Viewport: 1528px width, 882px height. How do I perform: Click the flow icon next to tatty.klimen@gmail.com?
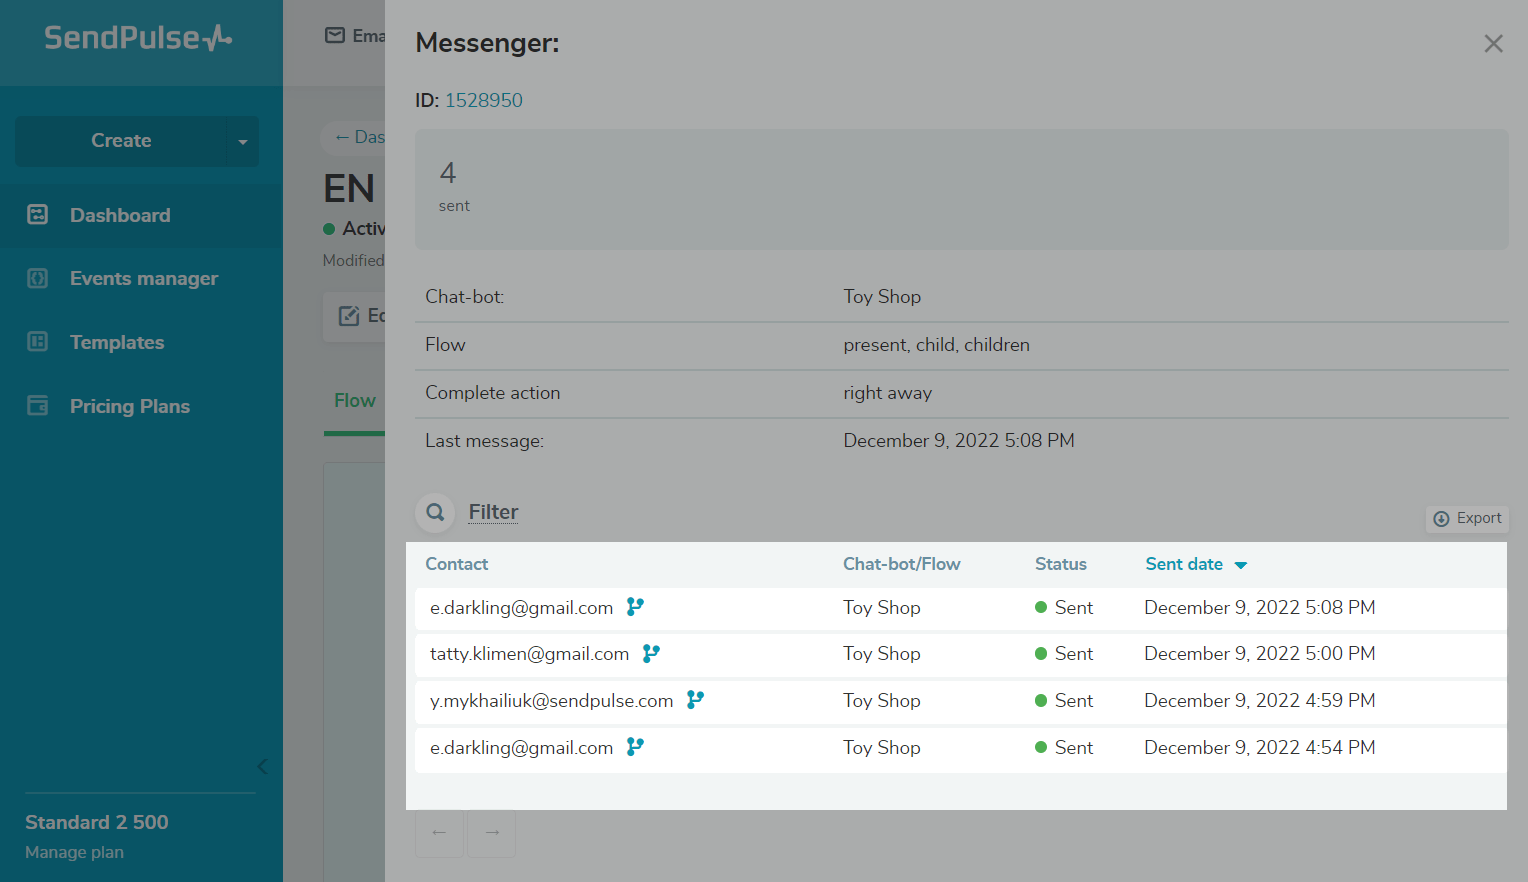click(651, 654)
